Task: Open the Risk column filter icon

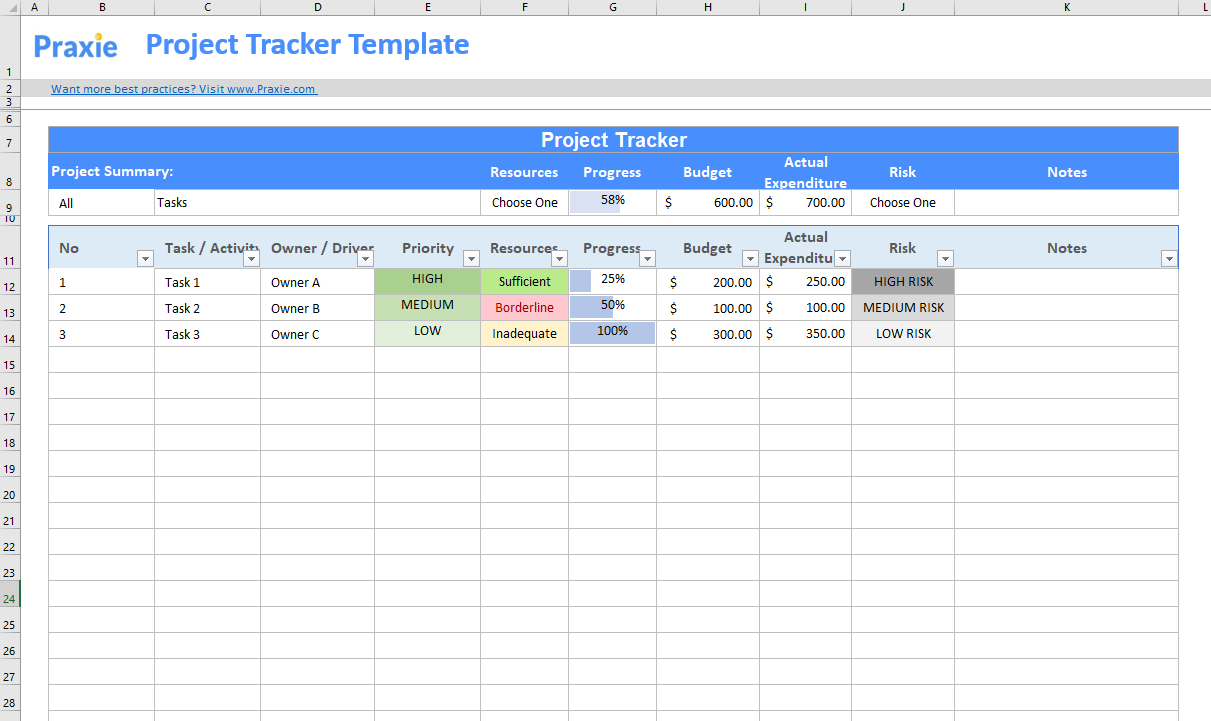Action: click(x=945, y=258)
